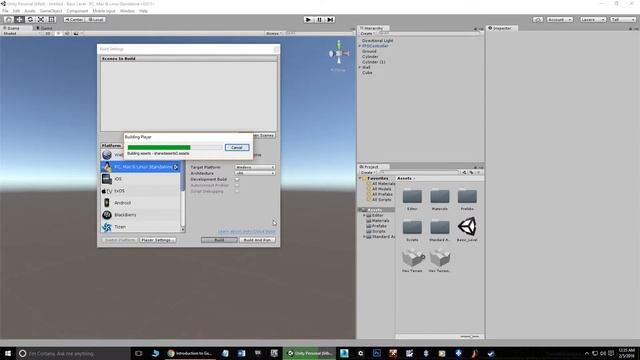Open the Assets menu
This screenshot has height=360, width=640.
[x=30, y=11]
